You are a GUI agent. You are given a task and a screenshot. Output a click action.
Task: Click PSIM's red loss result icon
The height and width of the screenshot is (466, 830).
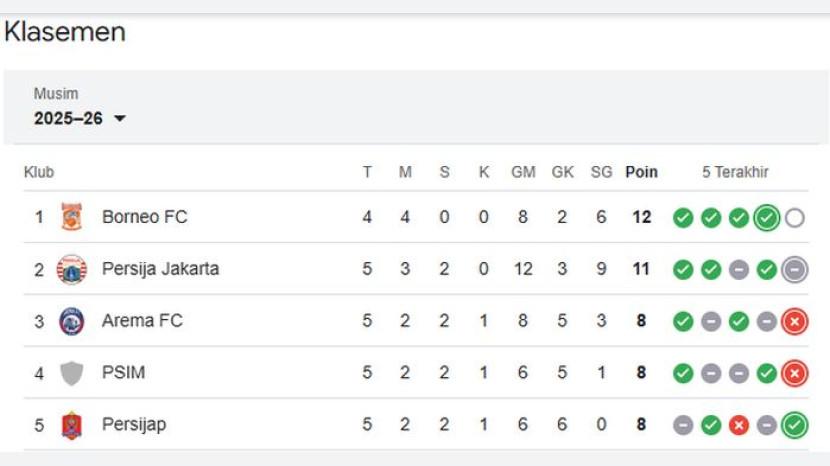coord(794,373)
